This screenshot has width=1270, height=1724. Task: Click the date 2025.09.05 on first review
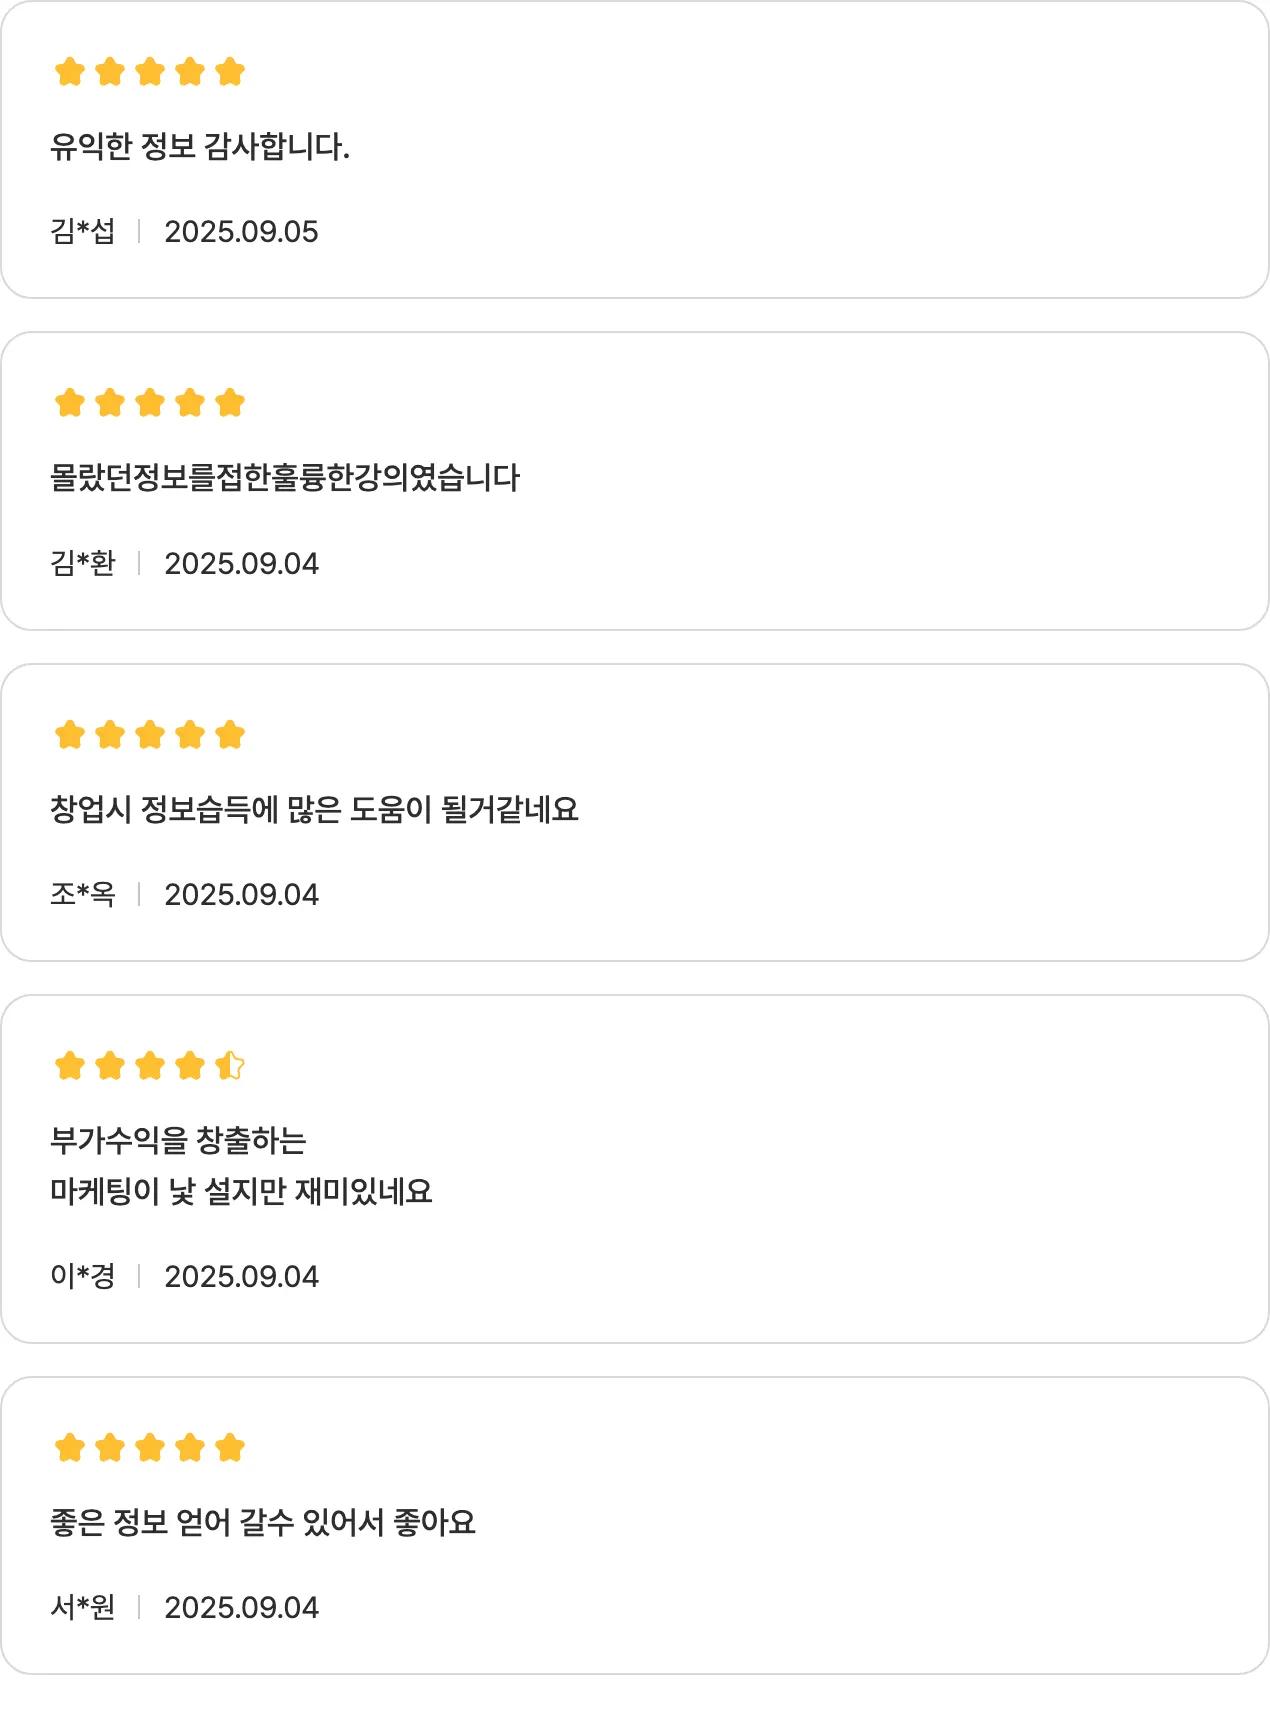(241, 231)
